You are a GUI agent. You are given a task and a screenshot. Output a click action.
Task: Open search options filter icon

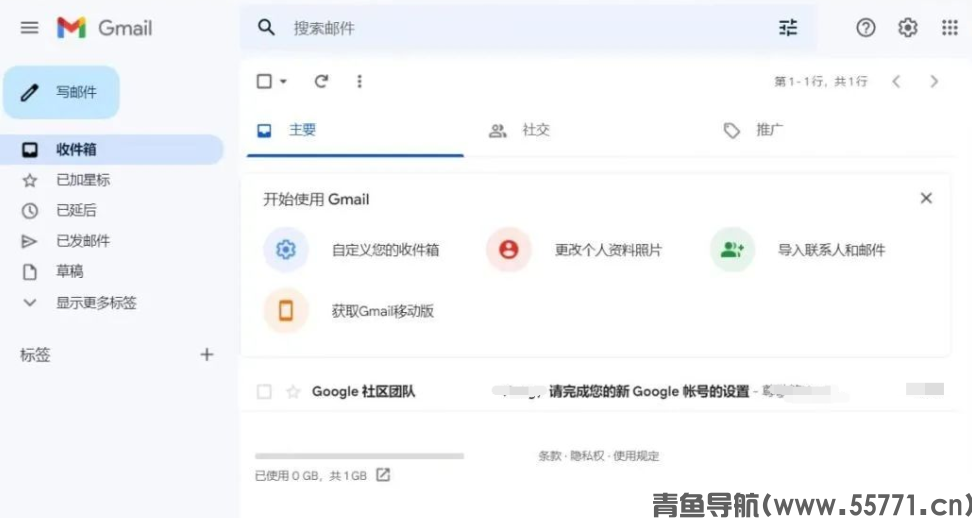(788, 28)
